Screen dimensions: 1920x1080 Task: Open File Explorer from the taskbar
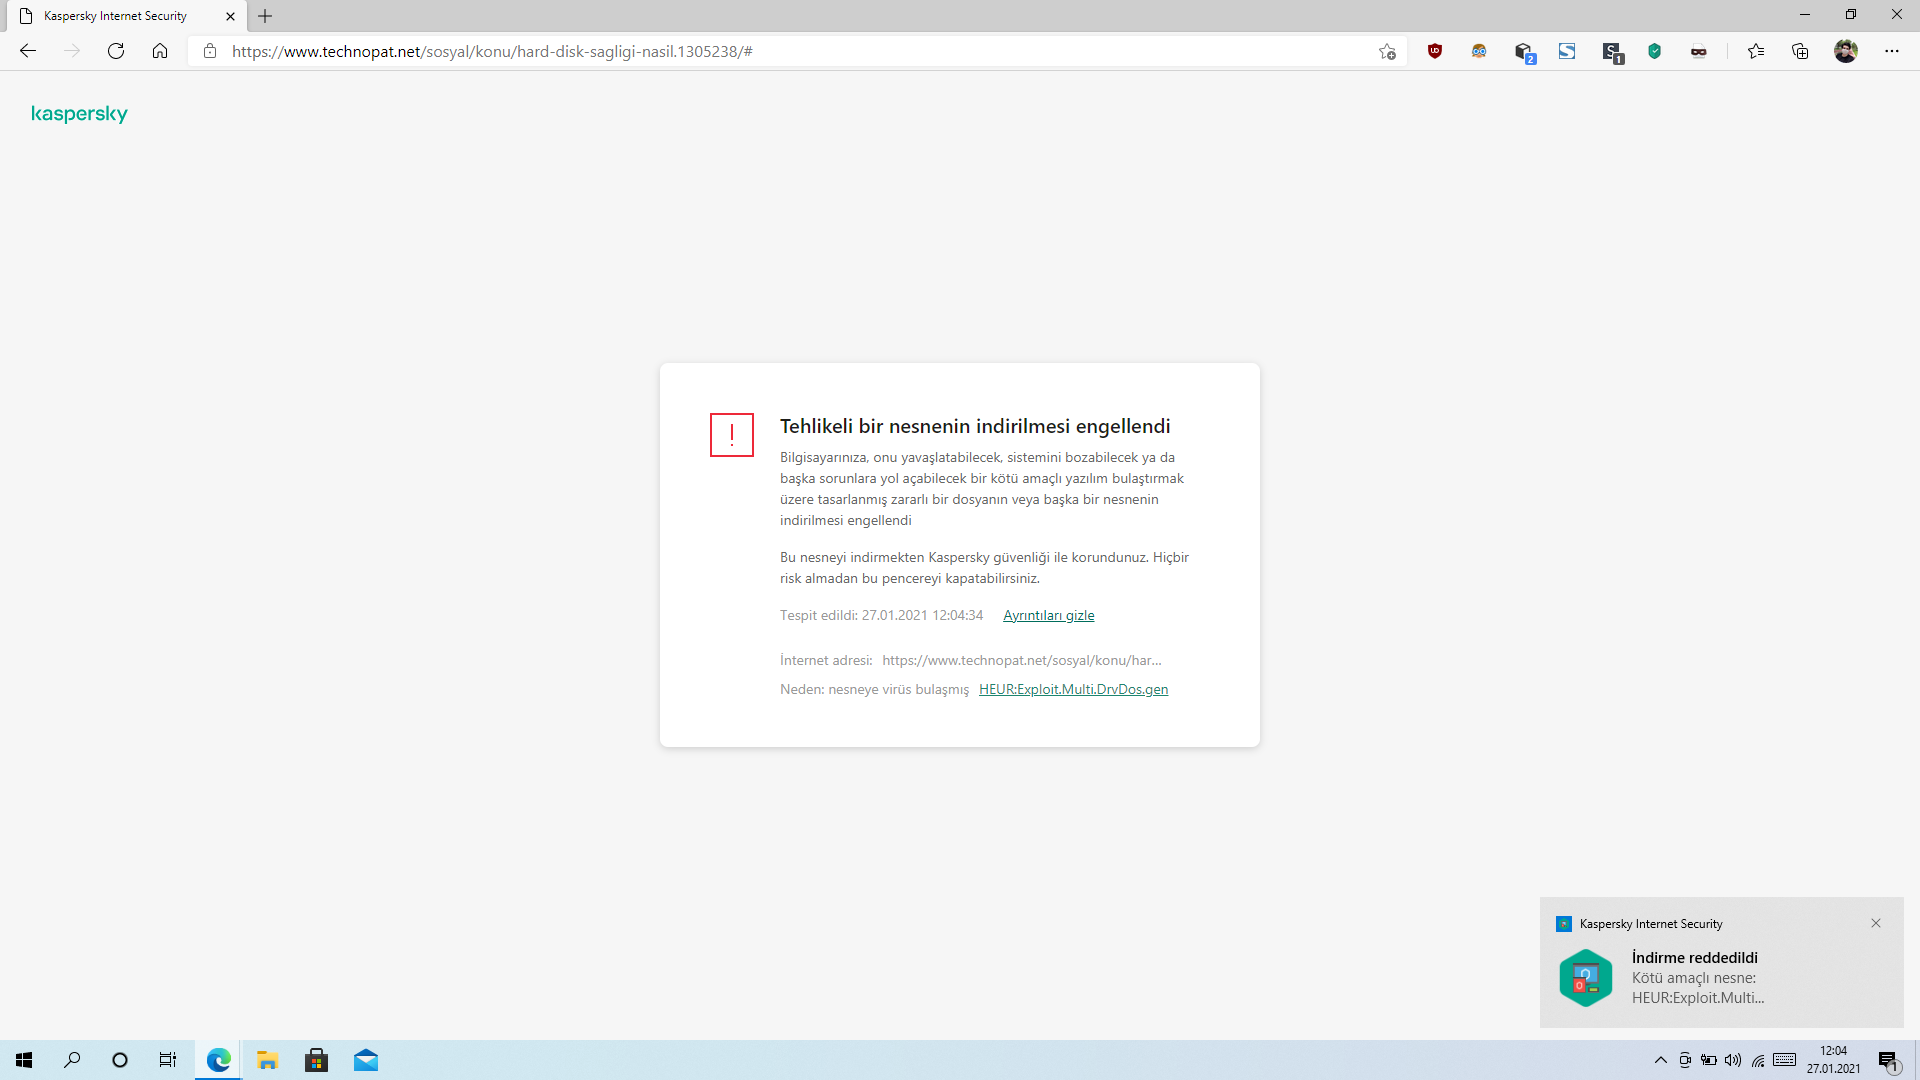tap(267, 1060)
